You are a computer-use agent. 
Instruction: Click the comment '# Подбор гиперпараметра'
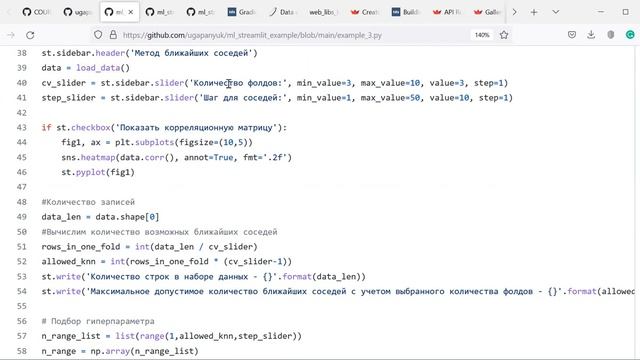[98, 321]
